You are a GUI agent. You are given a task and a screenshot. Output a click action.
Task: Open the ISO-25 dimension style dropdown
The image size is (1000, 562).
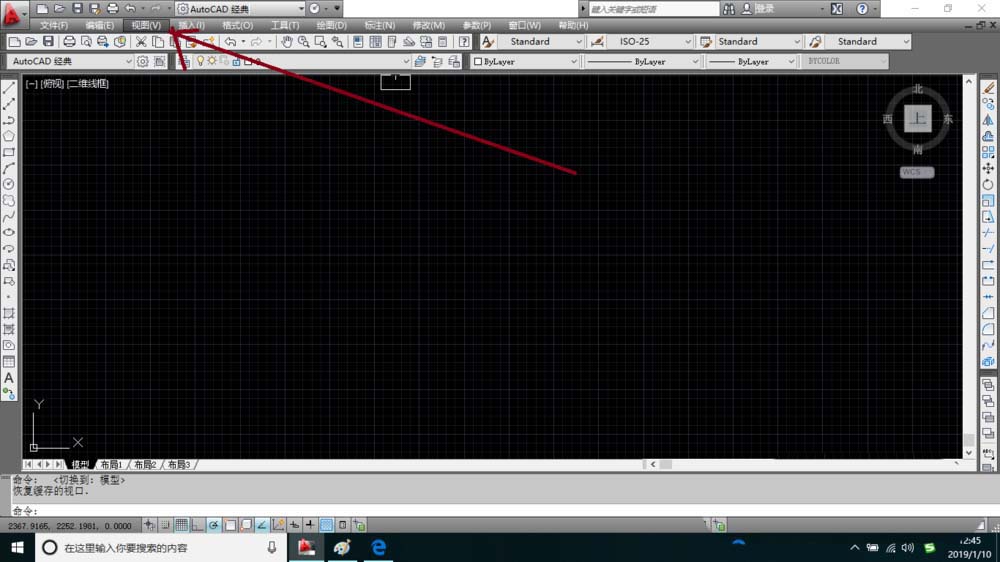[651, 41]
